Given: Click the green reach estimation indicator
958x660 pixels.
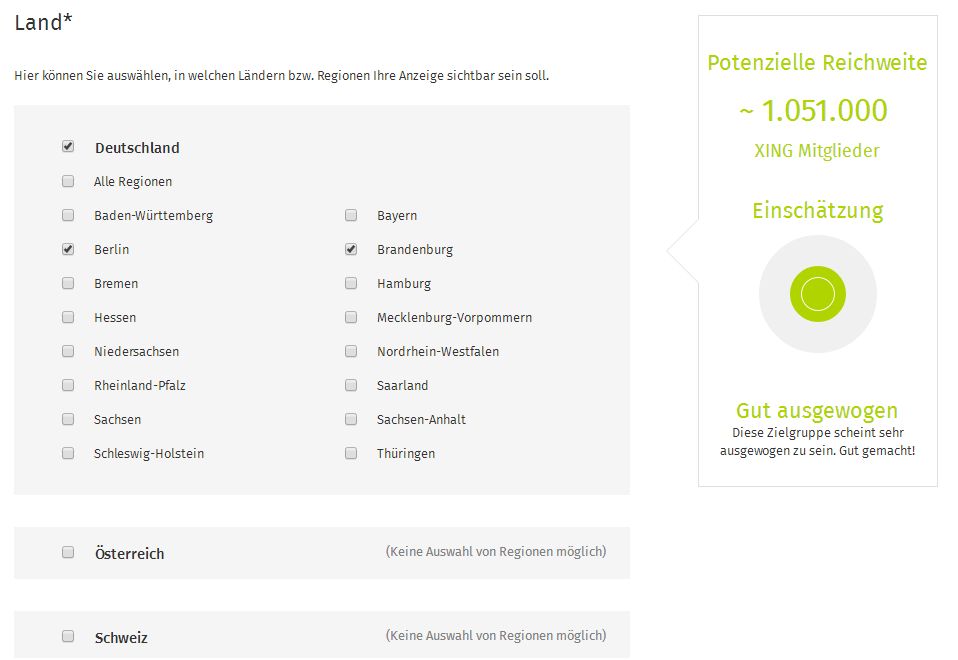Looking at the screenshot, I should 817,294.
